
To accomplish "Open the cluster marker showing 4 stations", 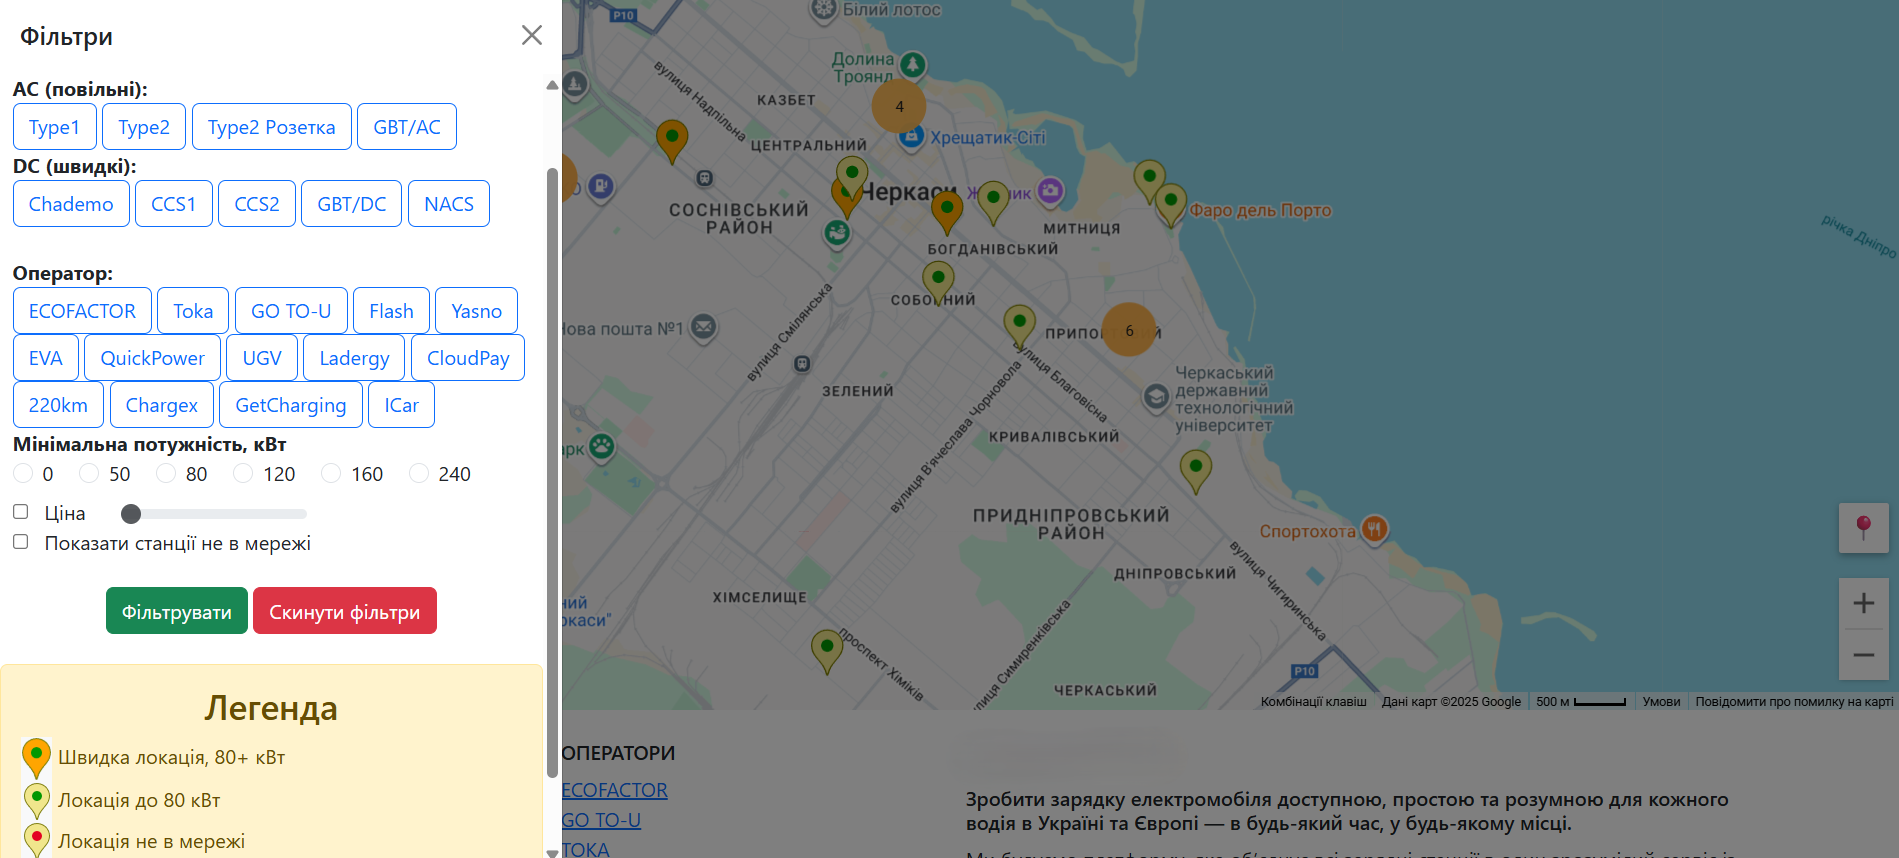I will (x=899, y=106).
